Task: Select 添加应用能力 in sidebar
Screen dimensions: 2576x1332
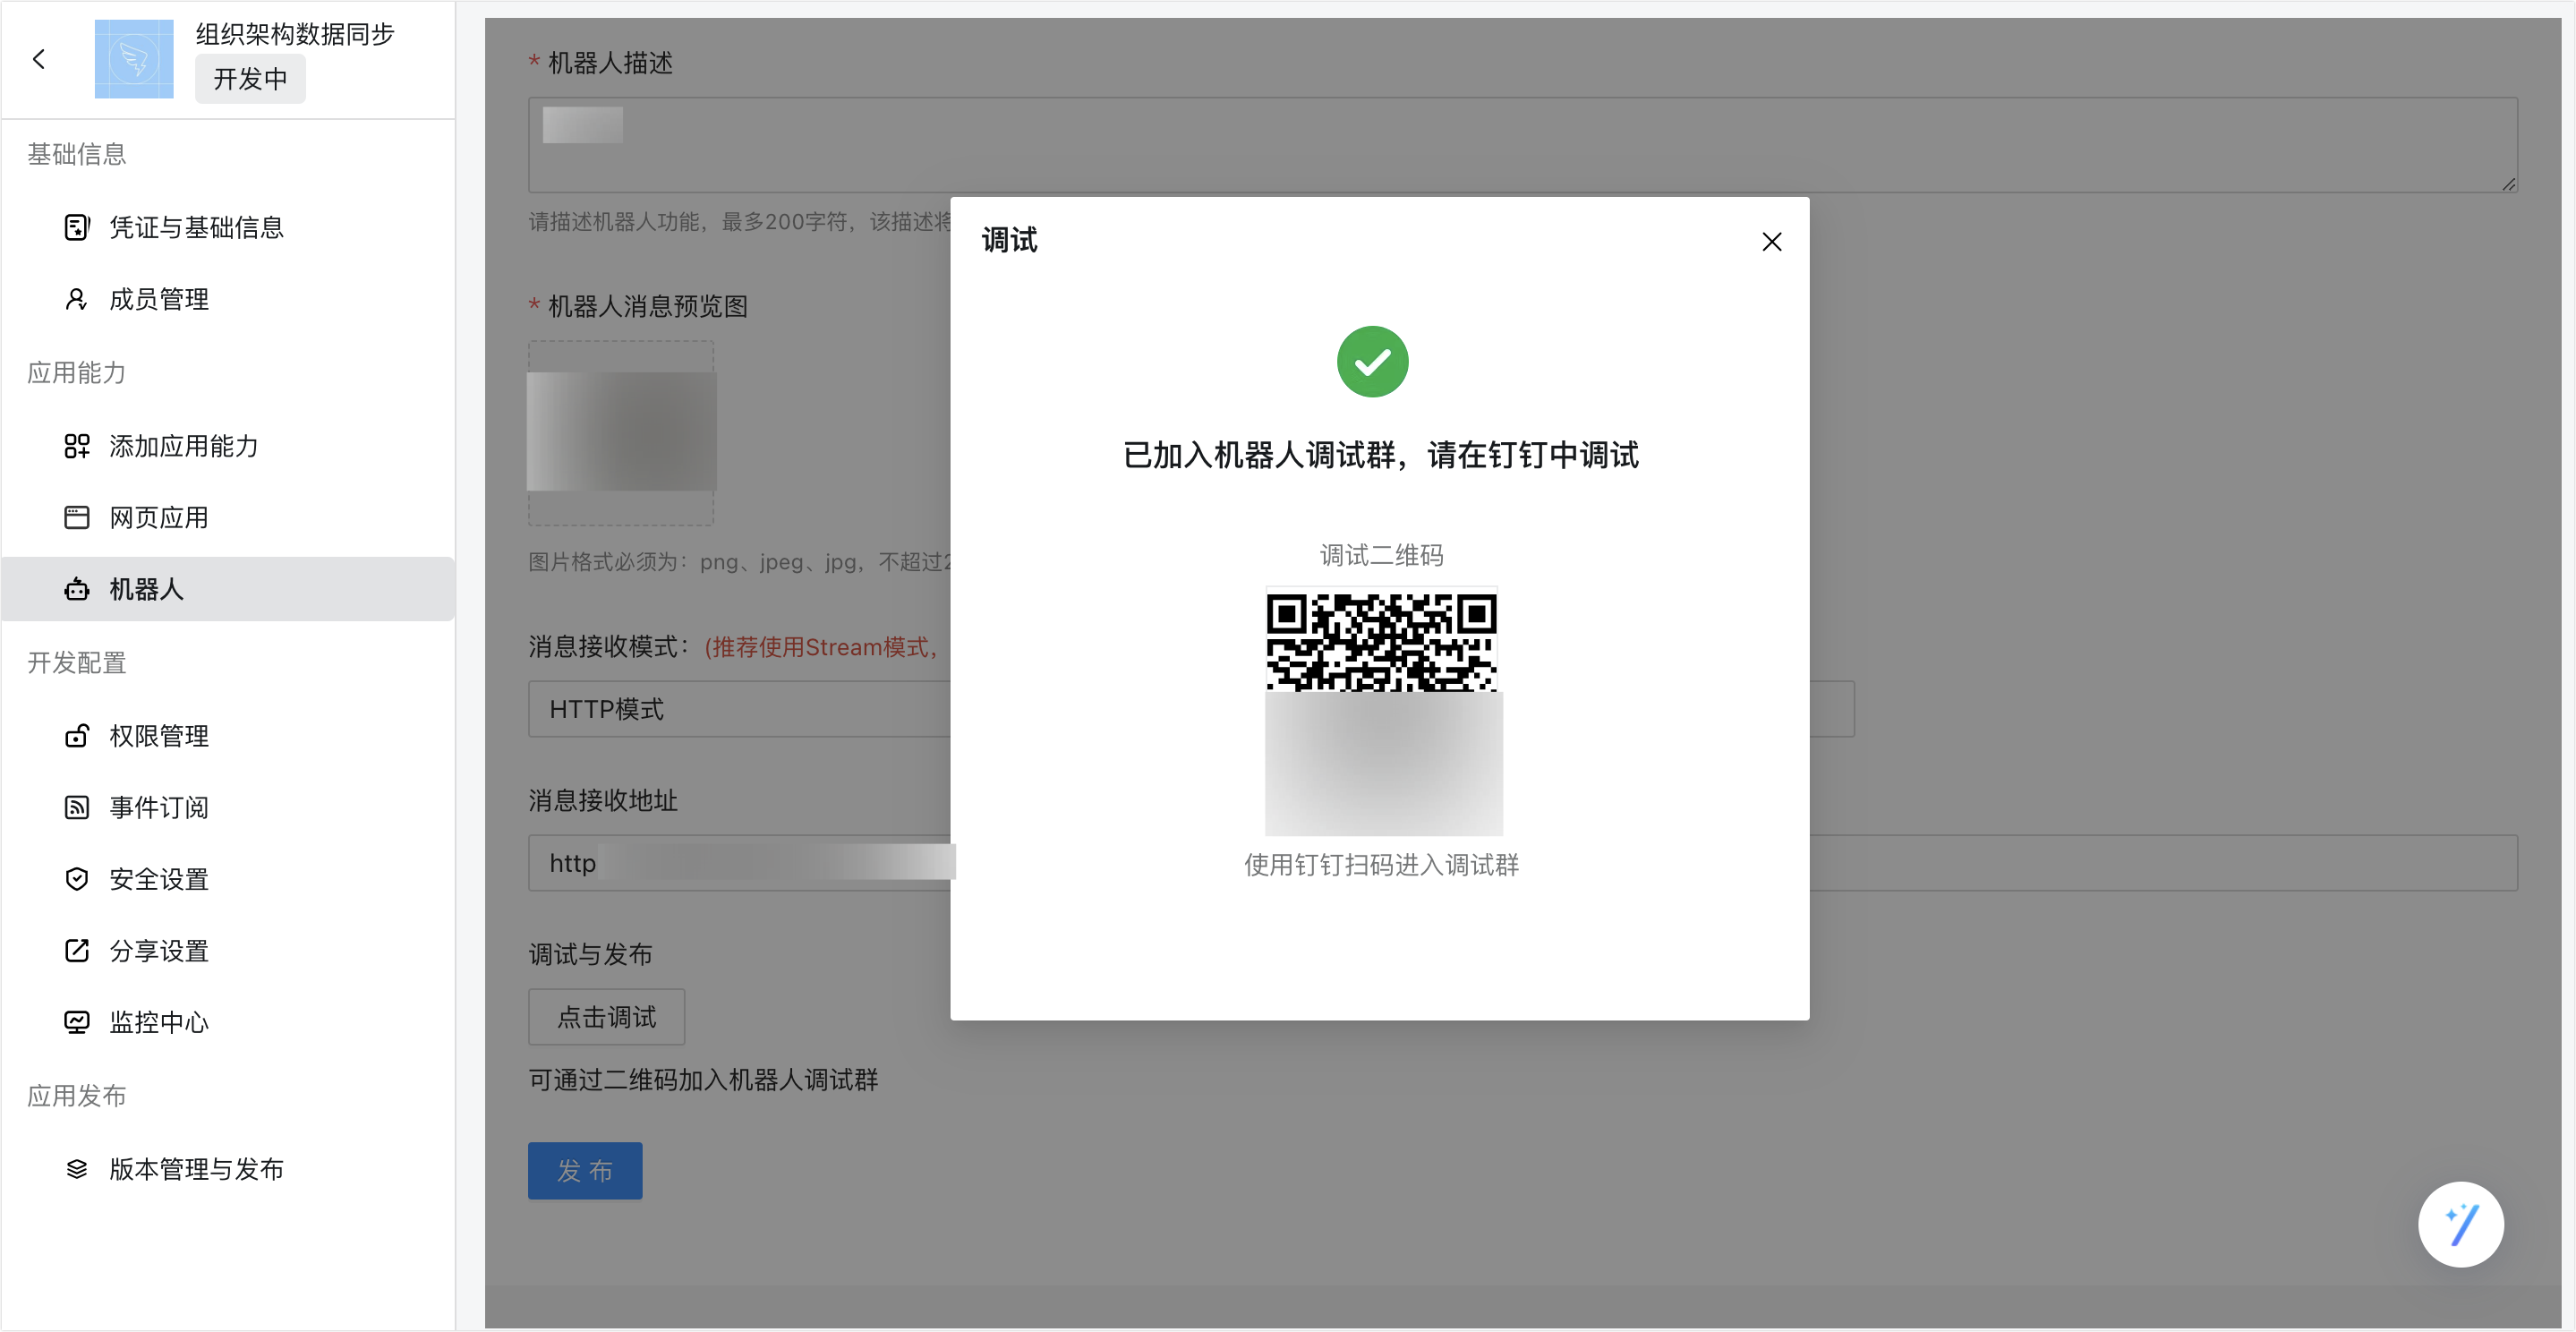Action: pyautogui.click(x=228, y=446)
